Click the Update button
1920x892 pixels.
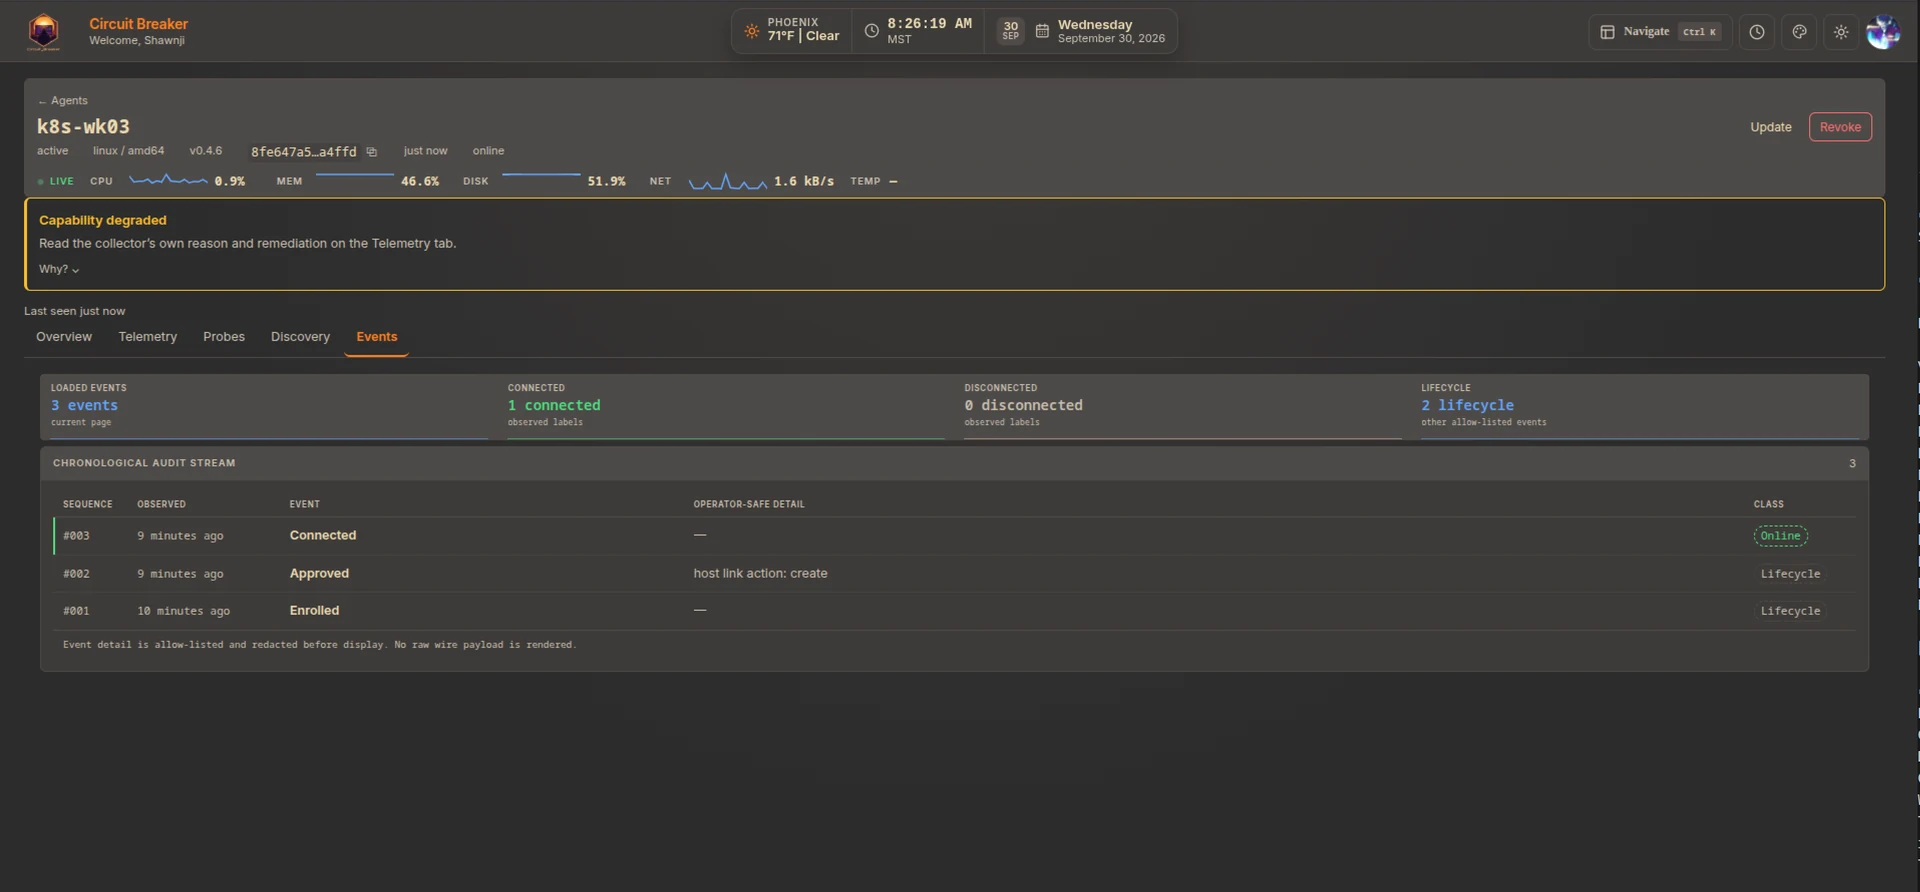tap(1771, 127)
